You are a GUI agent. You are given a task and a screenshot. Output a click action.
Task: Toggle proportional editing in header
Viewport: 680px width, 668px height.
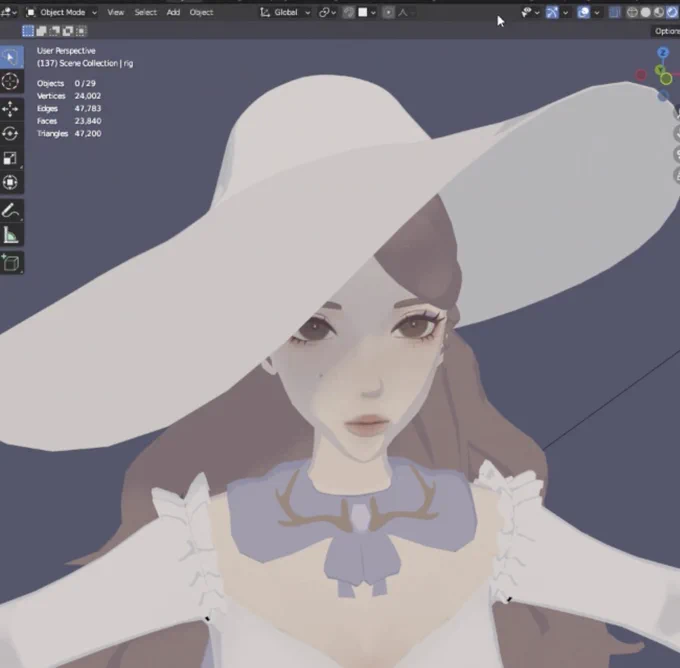pyautogui.click(x=388, y=13)
